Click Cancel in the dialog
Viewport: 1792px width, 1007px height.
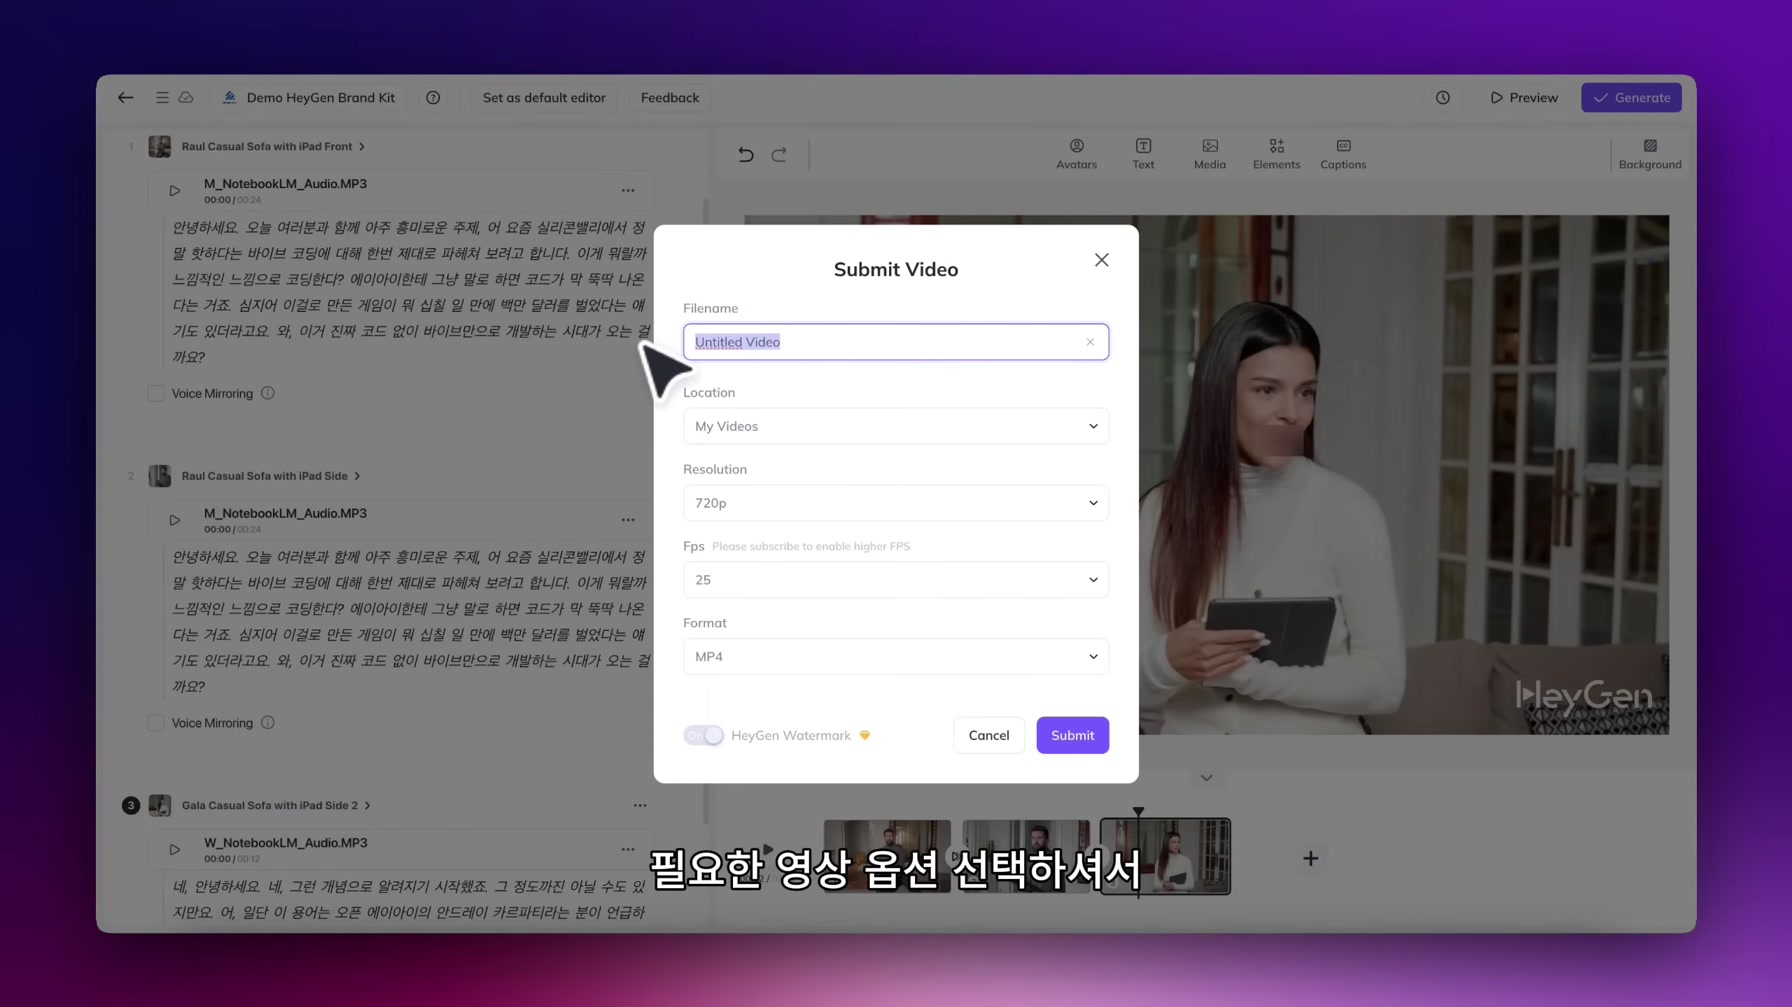[989, 735]
